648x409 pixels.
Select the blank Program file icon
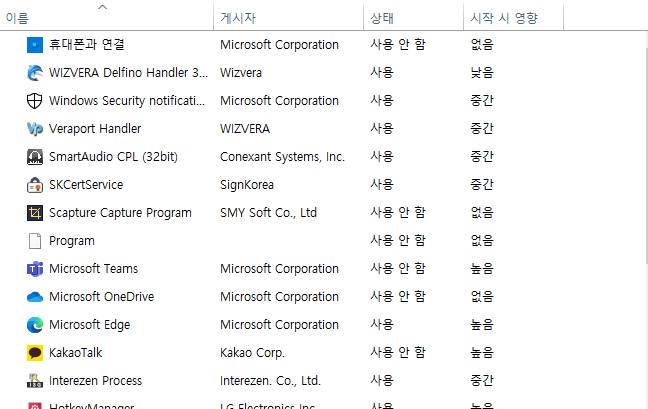[x=35, y=241]
